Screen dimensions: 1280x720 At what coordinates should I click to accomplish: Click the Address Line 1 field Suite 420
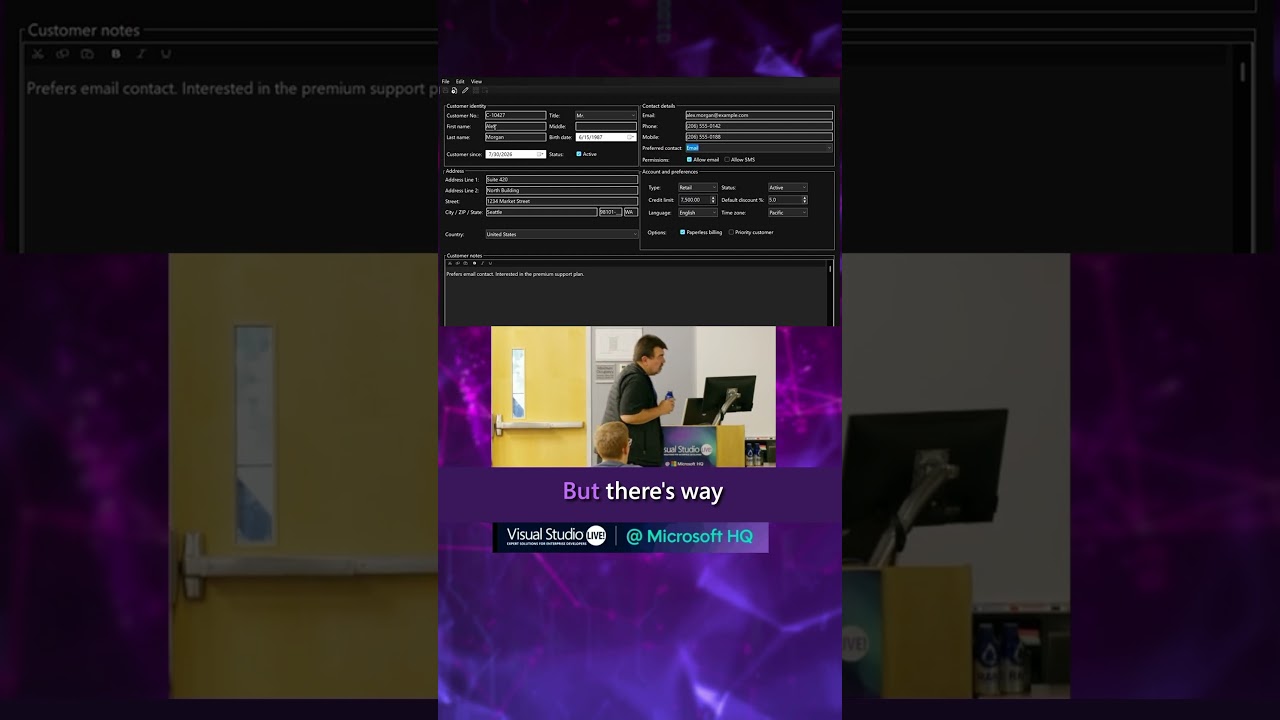coord(561,179)
